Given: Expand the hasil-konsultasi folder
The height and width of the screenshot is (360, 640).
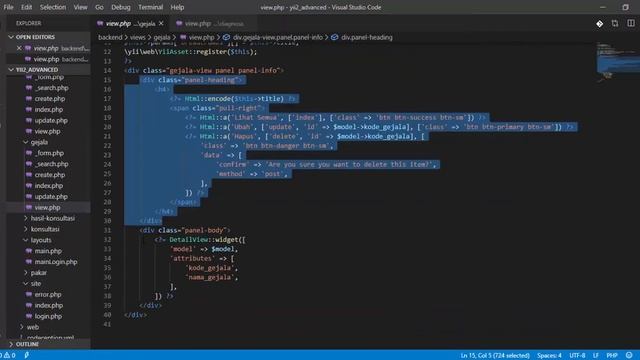Looking at the screenshot, I should pos(26,218).
